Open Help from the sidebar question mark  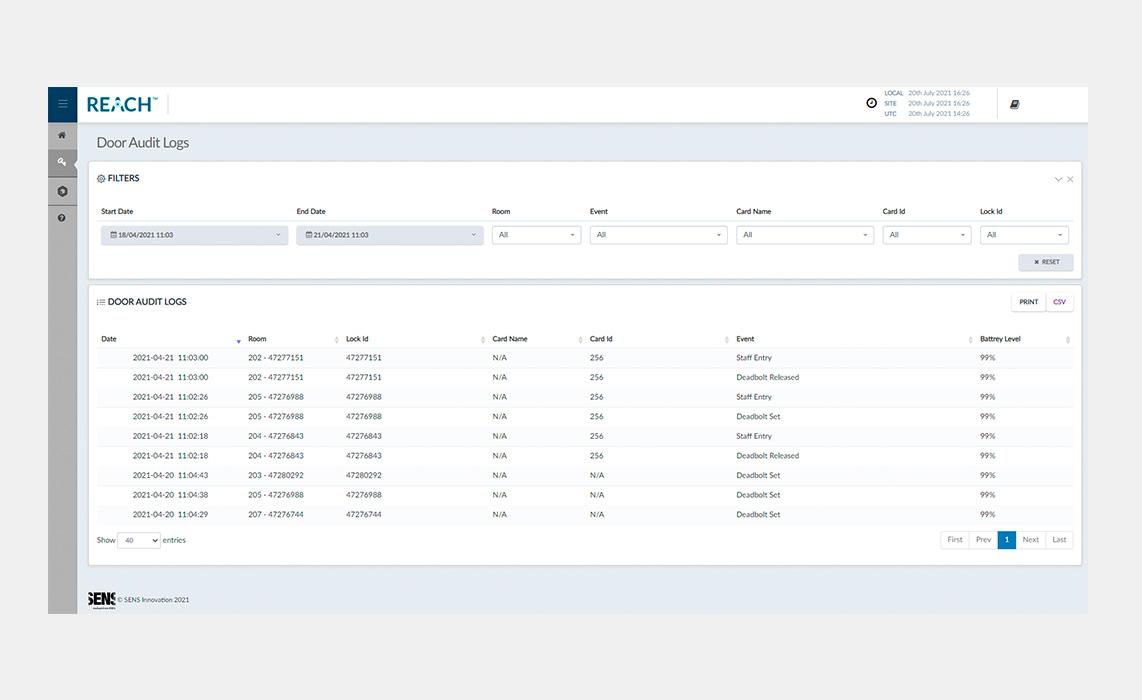[x=62, y=218]
